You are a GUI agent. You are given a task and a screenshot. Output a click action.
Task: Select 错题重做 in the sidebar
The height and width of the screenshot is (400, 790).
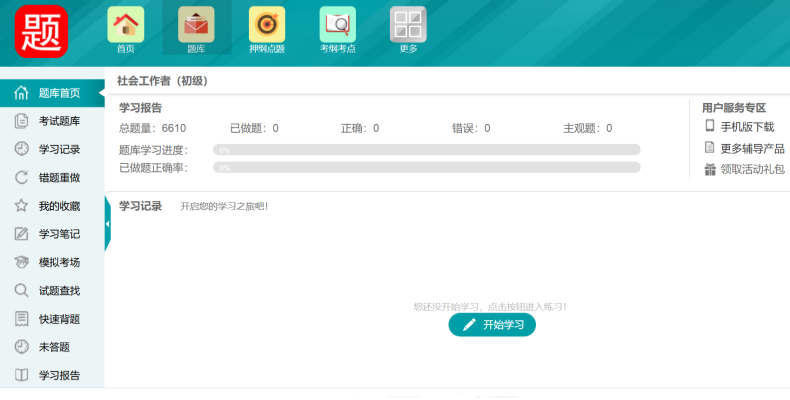coord(52,177)
